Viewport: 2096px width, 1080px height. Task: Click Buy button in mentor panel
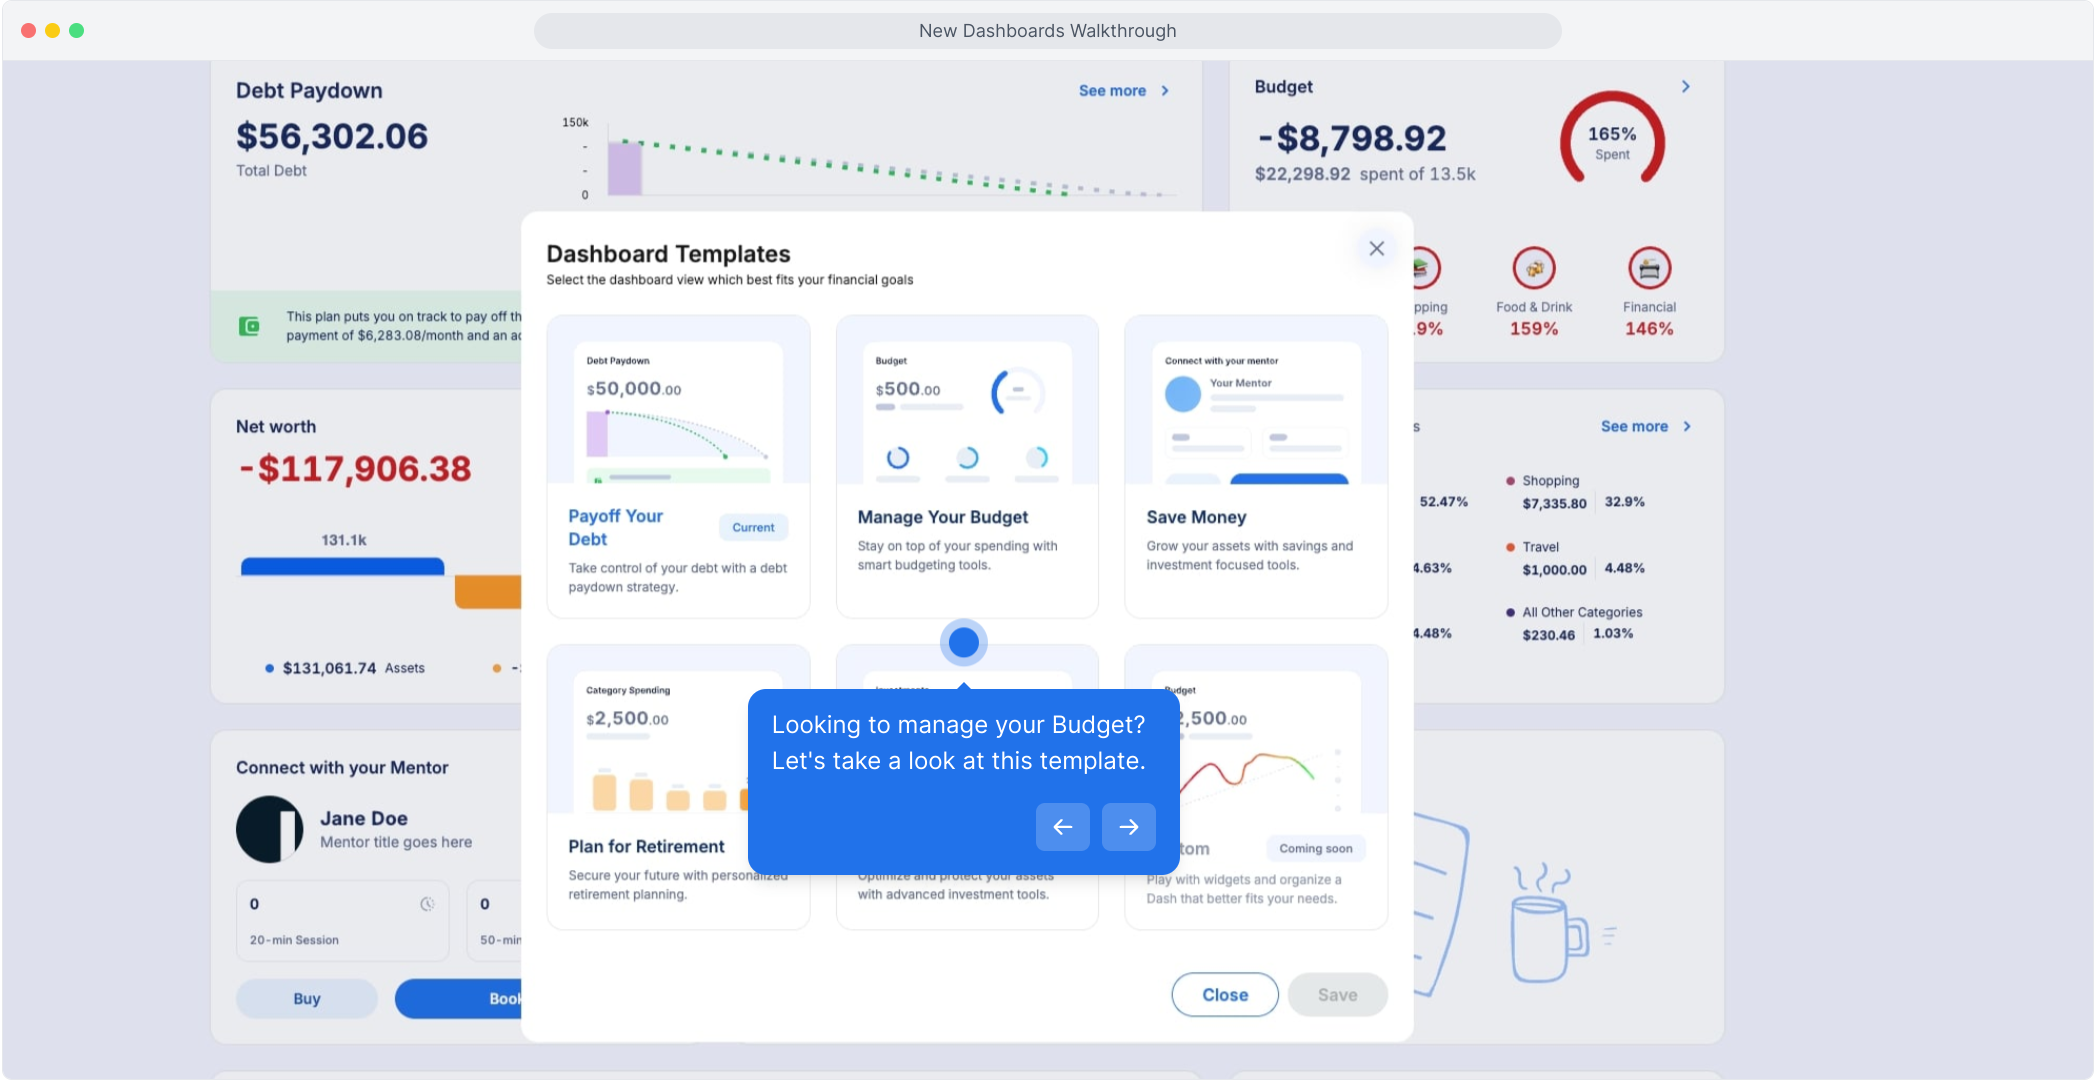coord(307,999)
